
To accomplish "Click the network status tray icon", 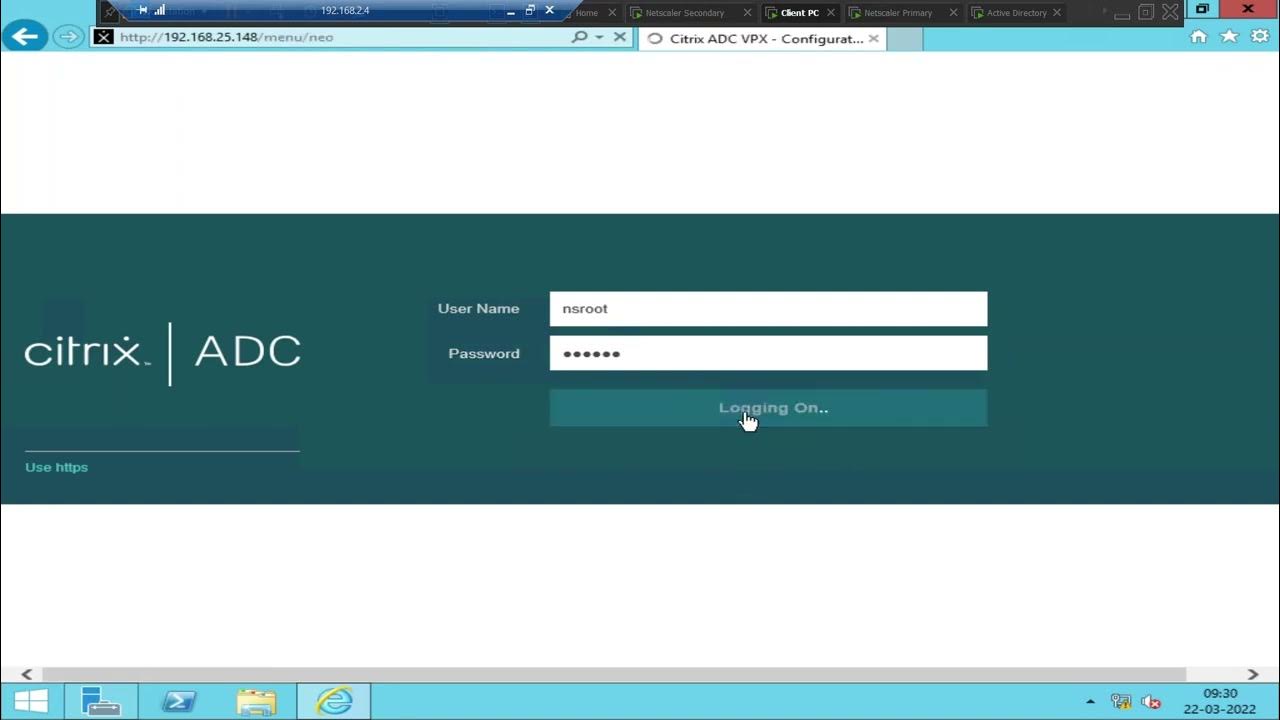I will (x=1121, y=702).
